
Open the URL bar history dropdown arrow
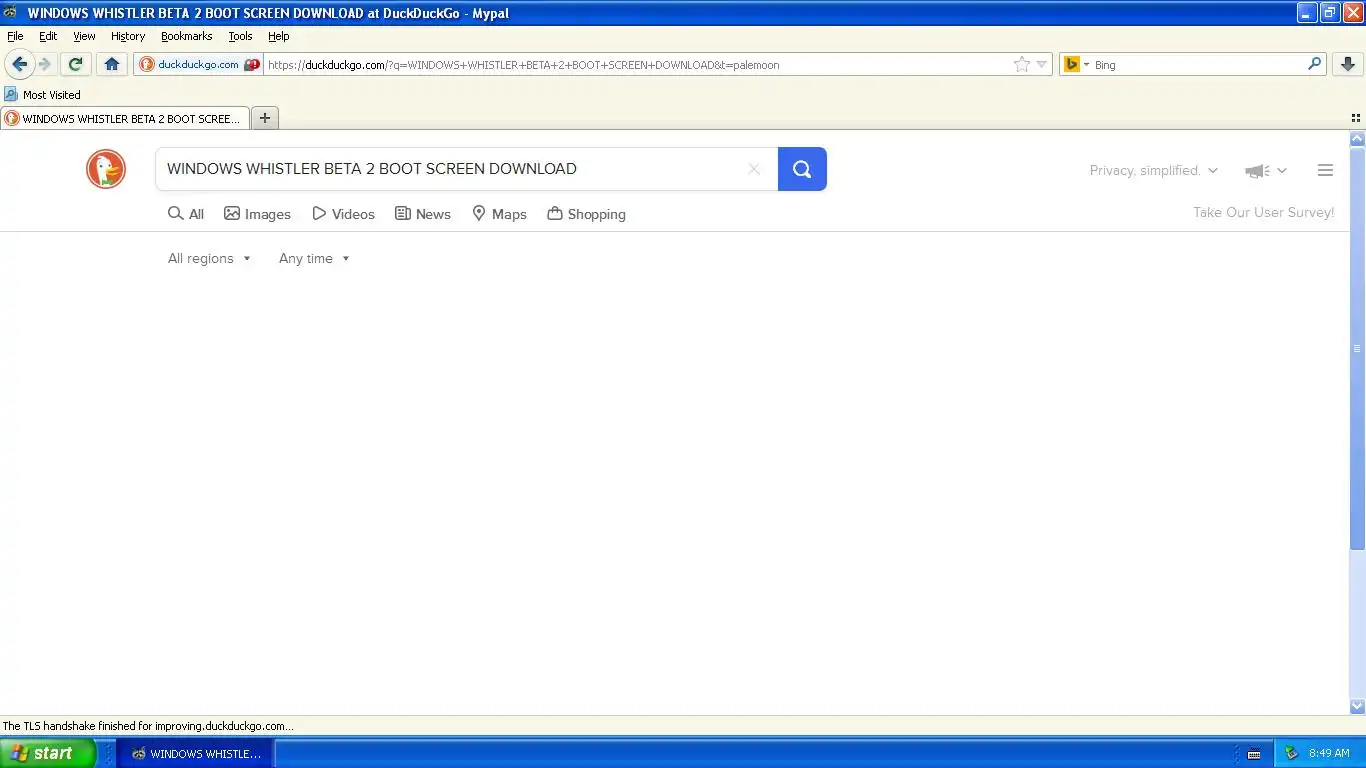click(x=1042, y=64)
